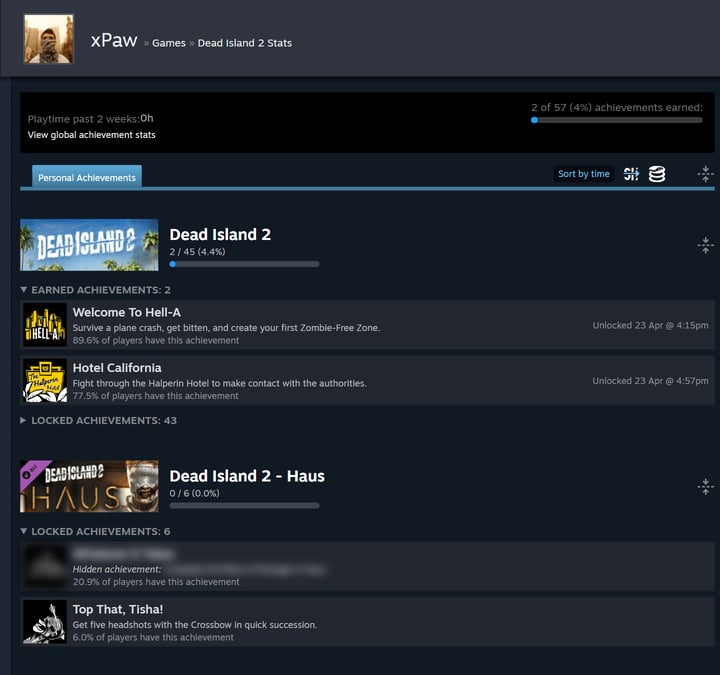Expand Locked Achievements: 43 list
The height and width of the screenshot is (675, 720).
99,421
